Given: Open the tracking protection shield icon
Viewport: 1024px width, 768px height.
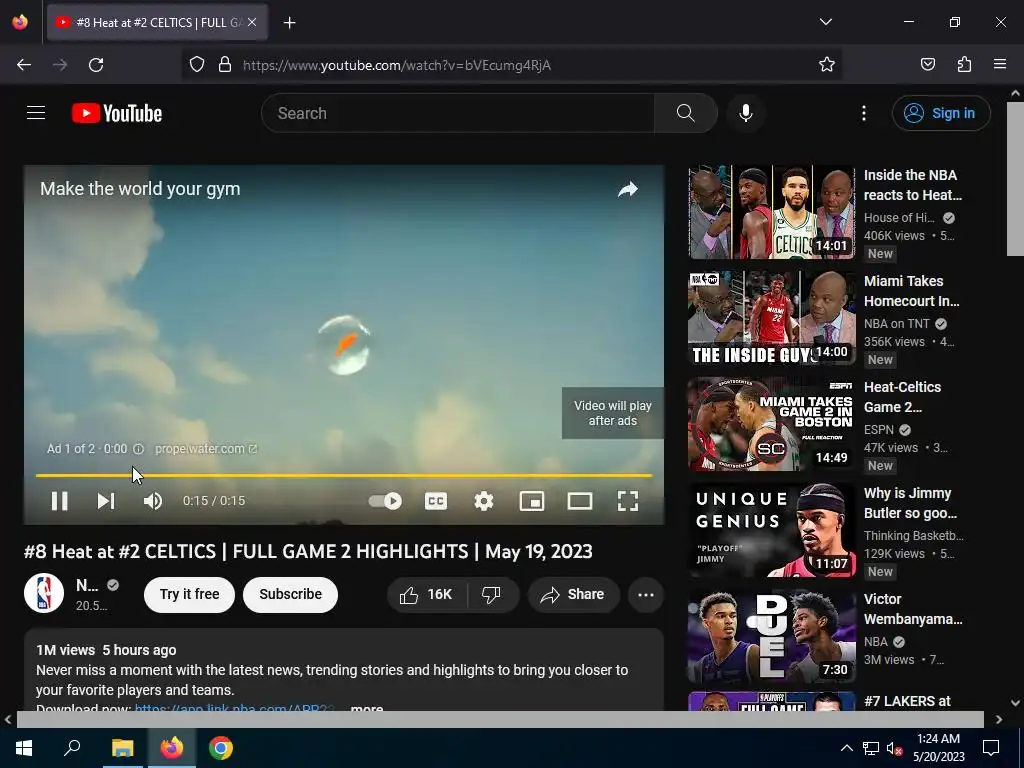Looking at the screenshot, I should click(x=197, y=65).
